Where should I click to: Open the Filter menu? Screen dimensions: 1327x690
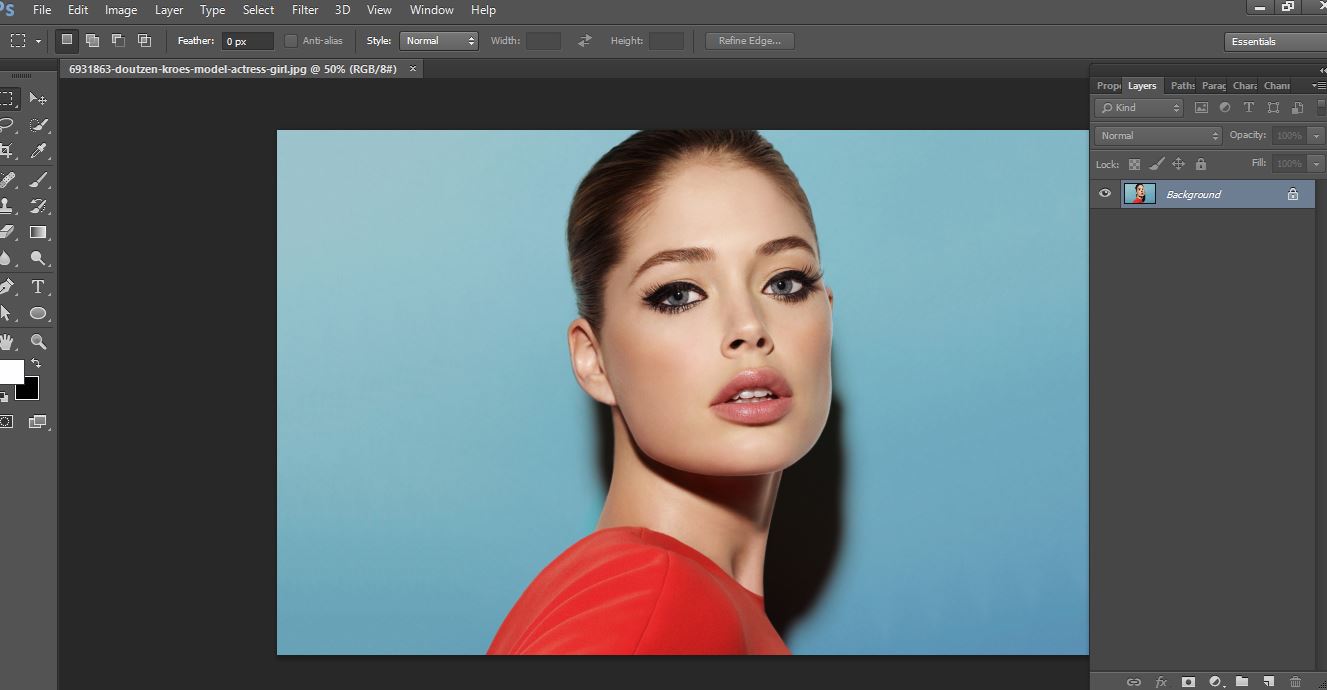click(x=305, y=10)
